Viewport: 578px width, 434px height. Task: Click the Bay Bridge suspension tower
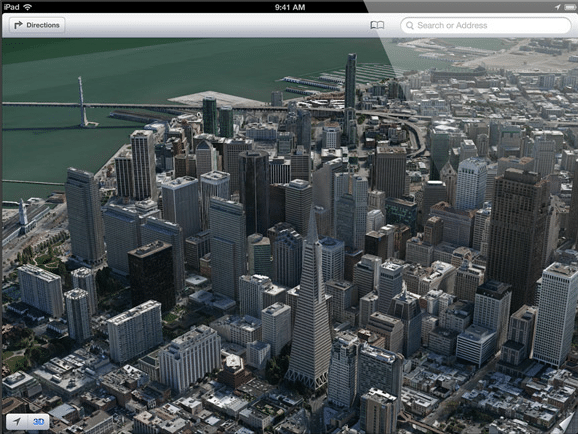tap(83, 102)
